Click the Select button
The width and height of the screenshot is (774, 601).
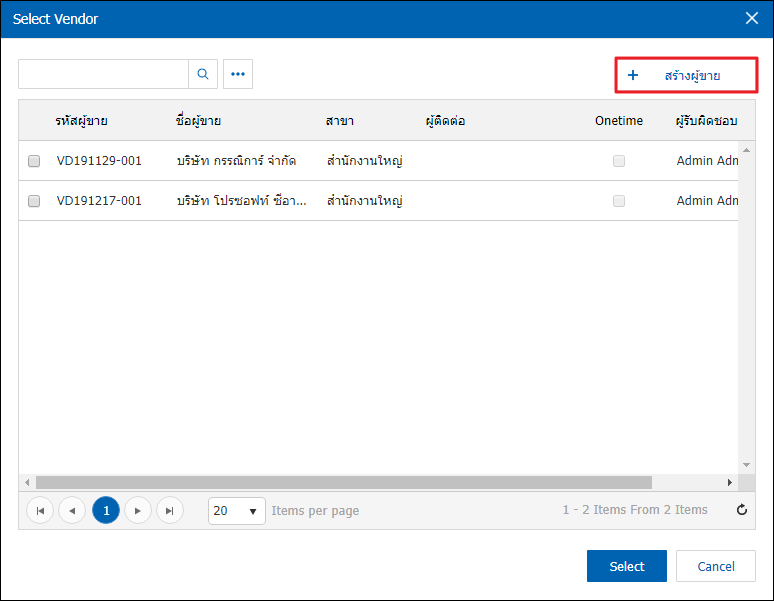point(626,566)
